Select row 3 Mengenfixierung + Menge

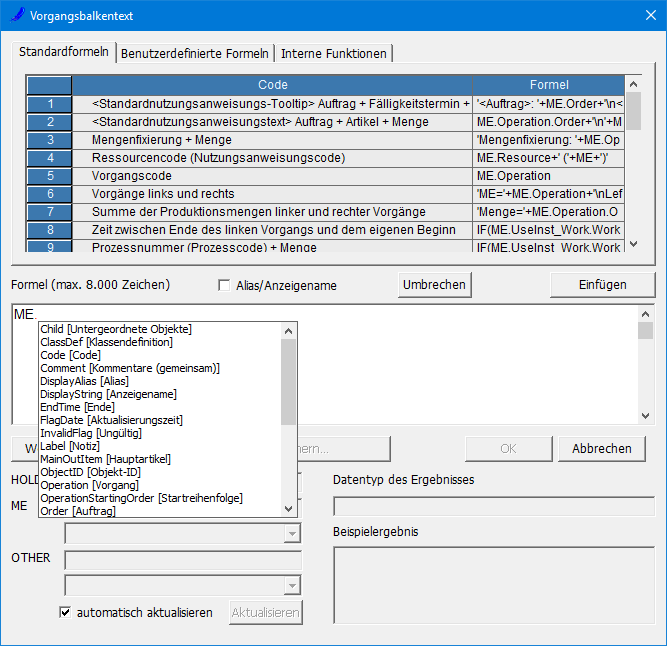[272, 140]
